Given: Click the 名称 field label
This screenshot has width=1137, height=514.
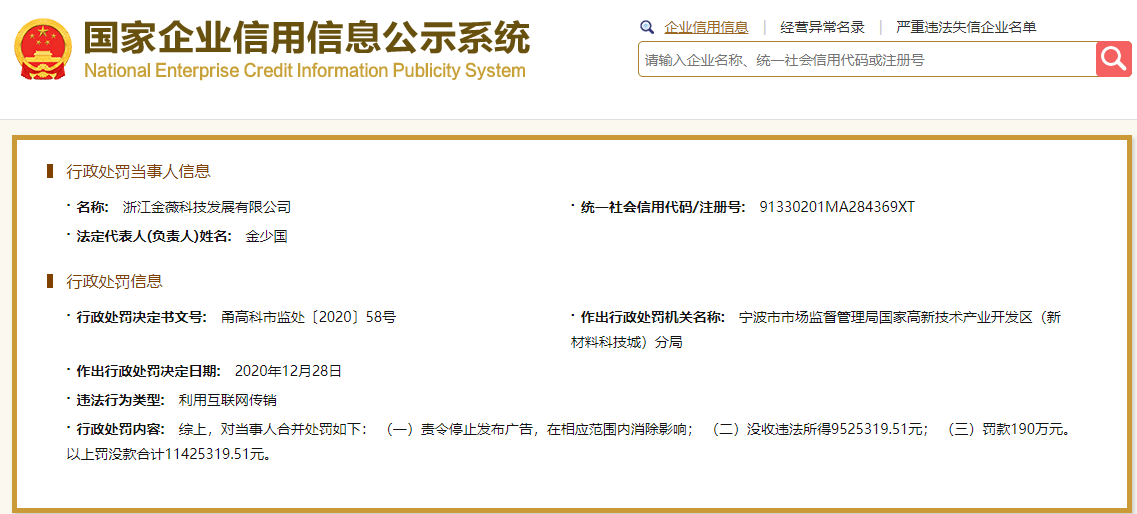Looking at the screenshot, I should [x=93, y=207].
